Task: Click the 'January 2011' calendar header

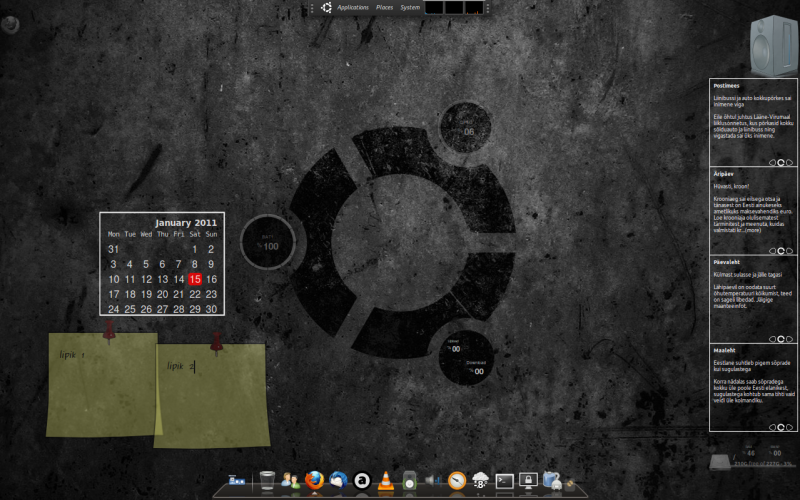Action: click(186, 223)
